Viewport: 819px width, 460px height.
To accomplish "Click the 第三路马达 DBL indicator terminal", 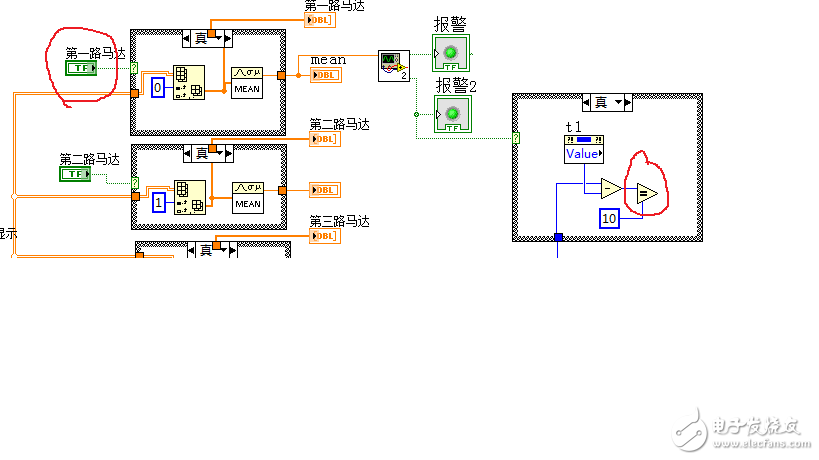I will pos(325,236).
